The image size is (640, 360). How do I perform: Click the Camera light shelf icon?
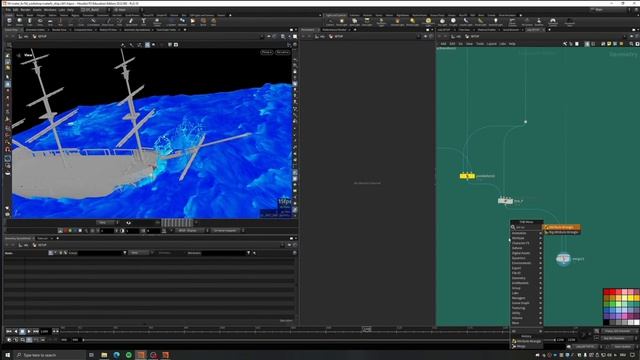click(330, 22)
